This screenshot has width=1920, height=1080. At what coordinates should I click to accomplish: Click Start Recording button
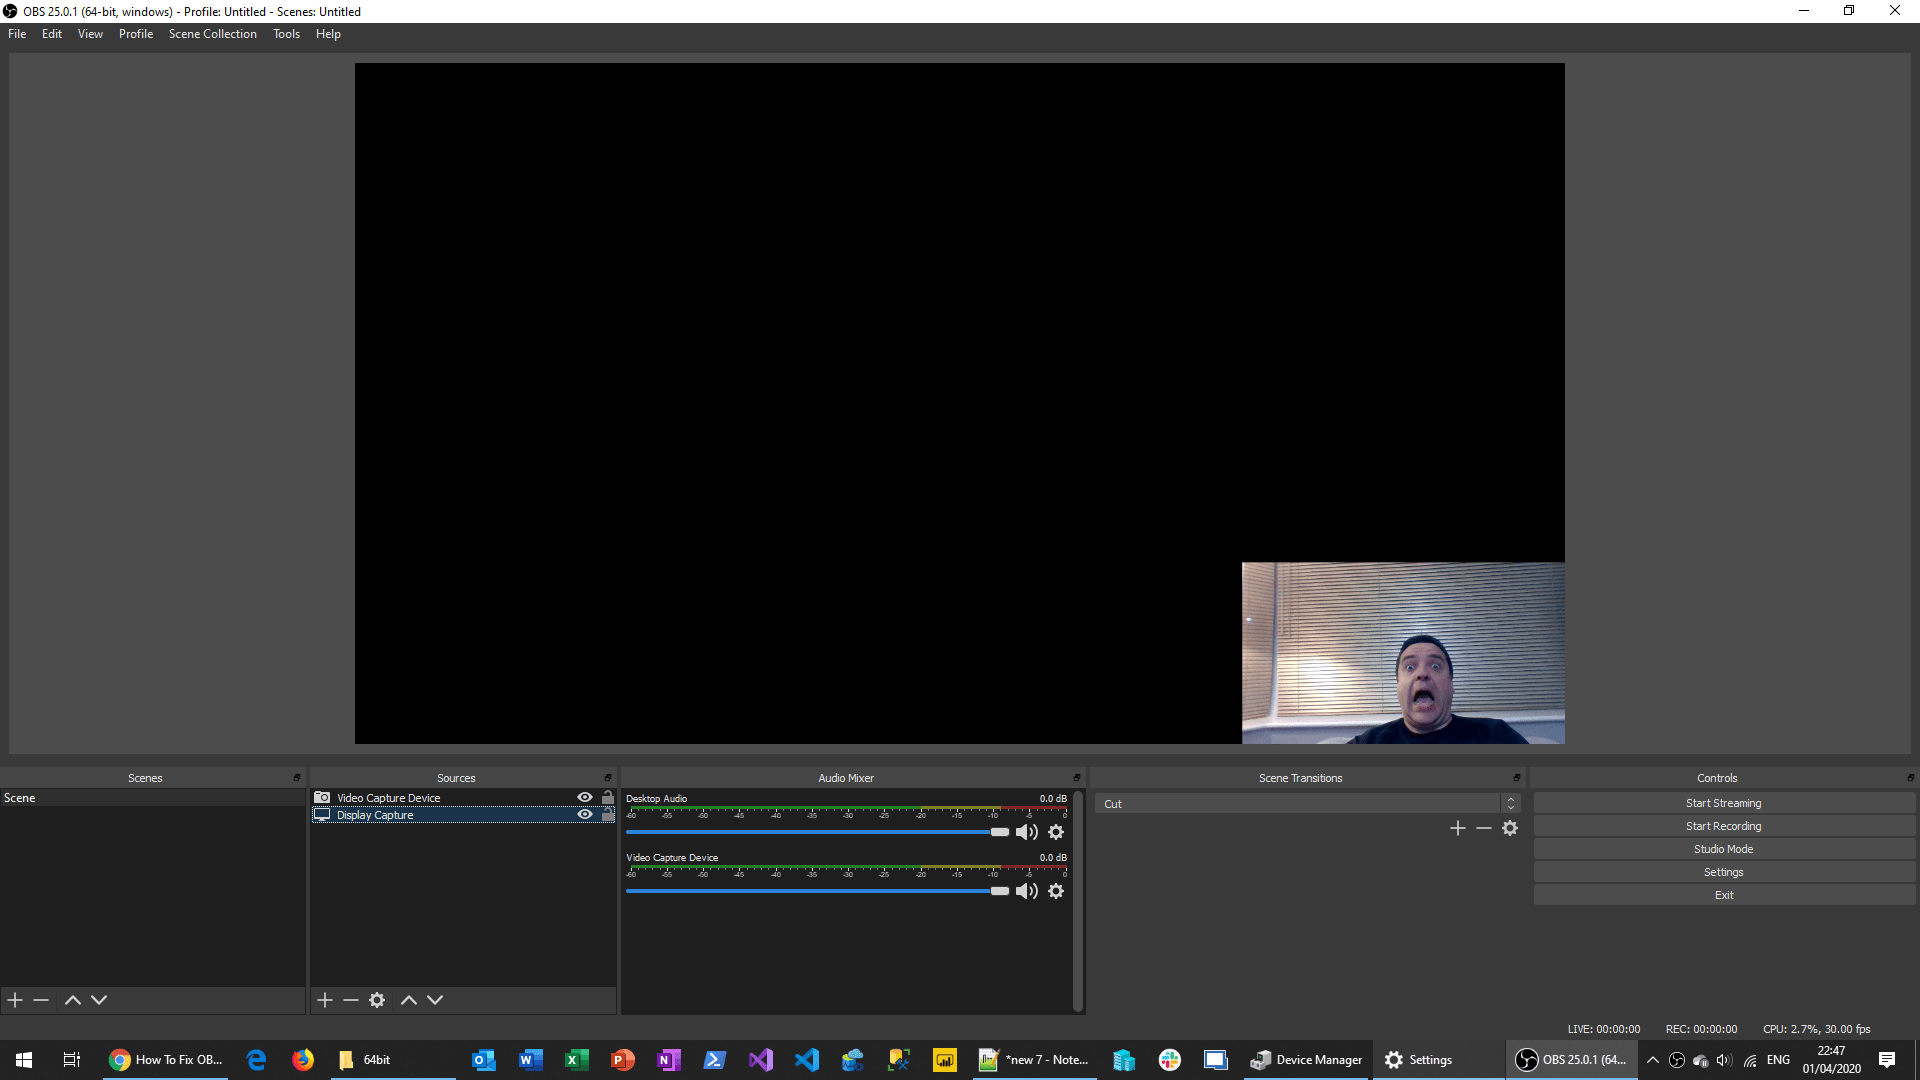tap(1723, 826)
